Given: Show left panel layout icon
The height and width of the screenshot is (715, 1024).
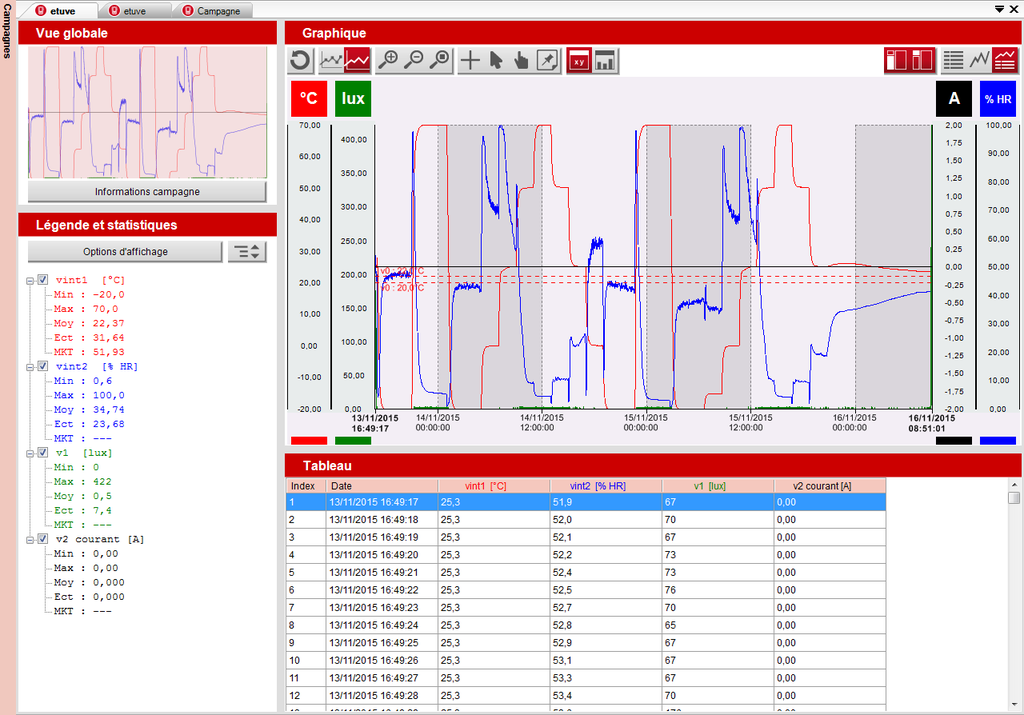Looking at the screenshot, I should point(897,60).
